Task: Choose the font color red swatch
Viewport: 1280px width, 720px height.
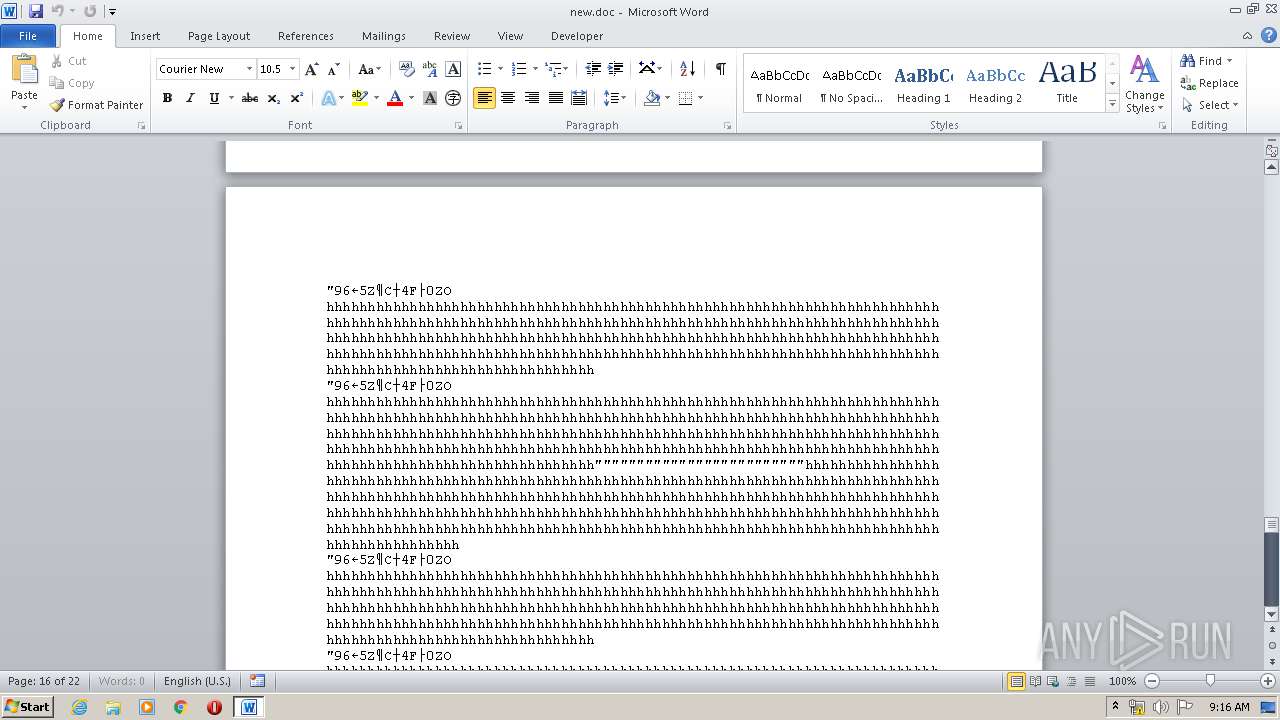Action: tap(395, 98)
